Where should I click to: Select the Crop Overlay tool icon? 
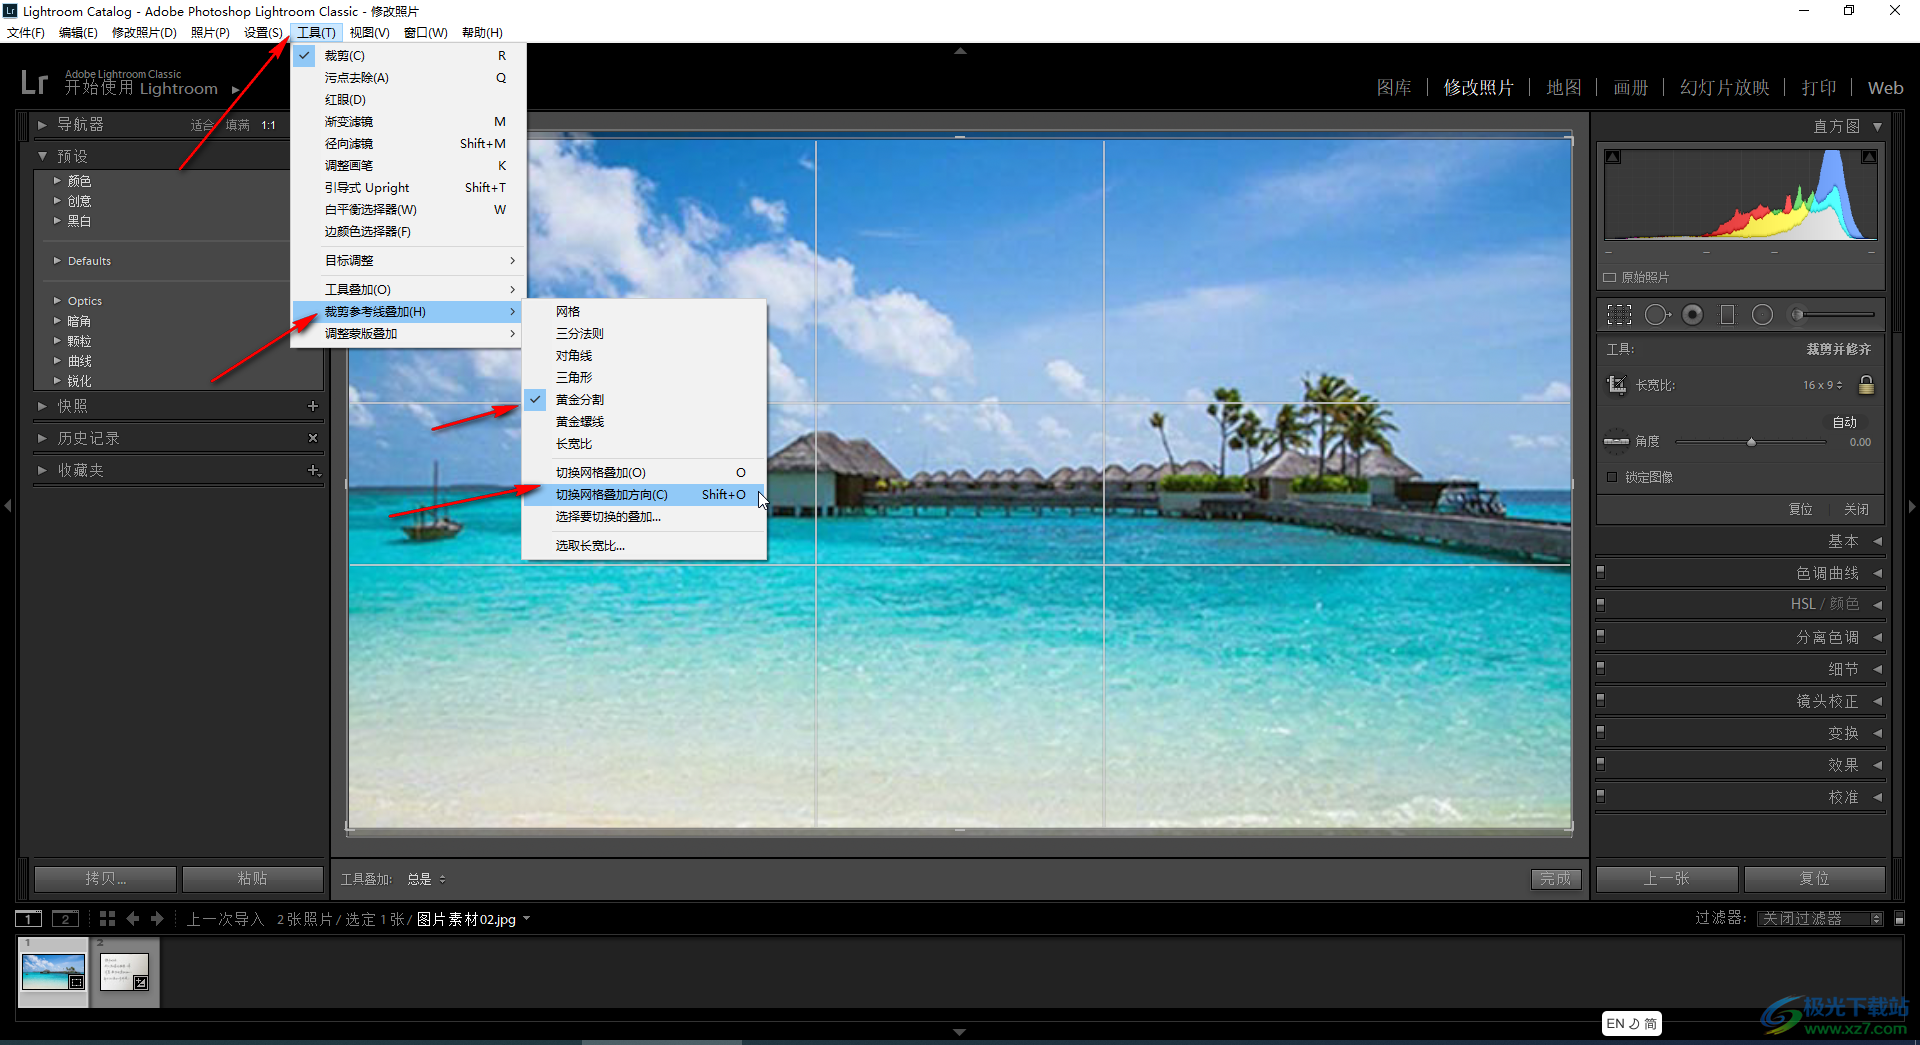[1619, 315]
